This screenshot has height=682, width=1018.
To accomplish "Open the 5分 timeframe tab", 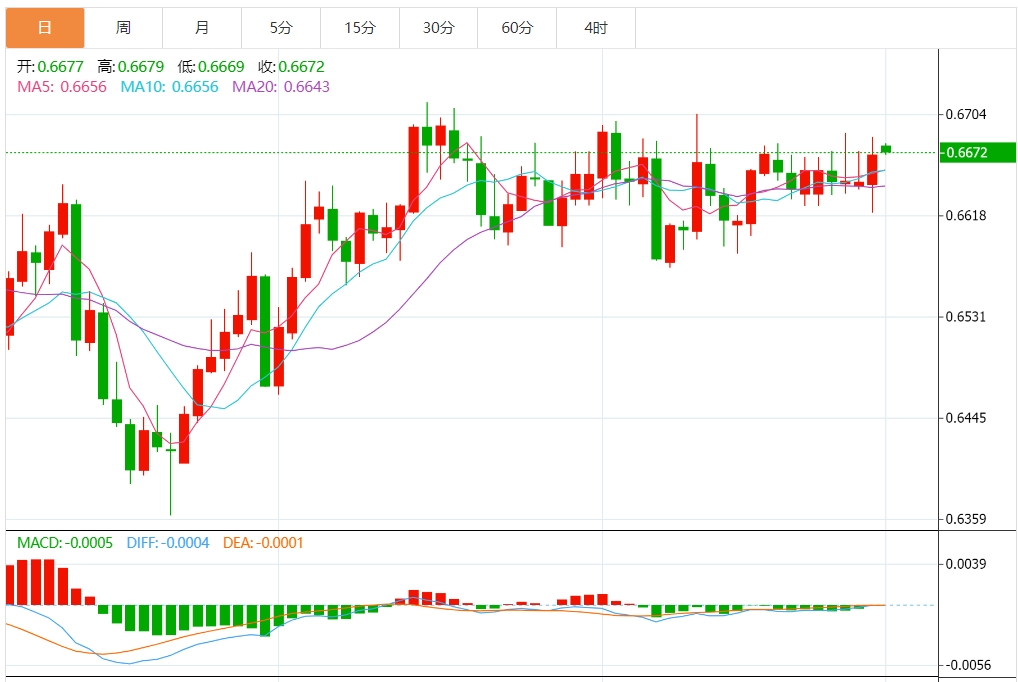I will 281,28.
